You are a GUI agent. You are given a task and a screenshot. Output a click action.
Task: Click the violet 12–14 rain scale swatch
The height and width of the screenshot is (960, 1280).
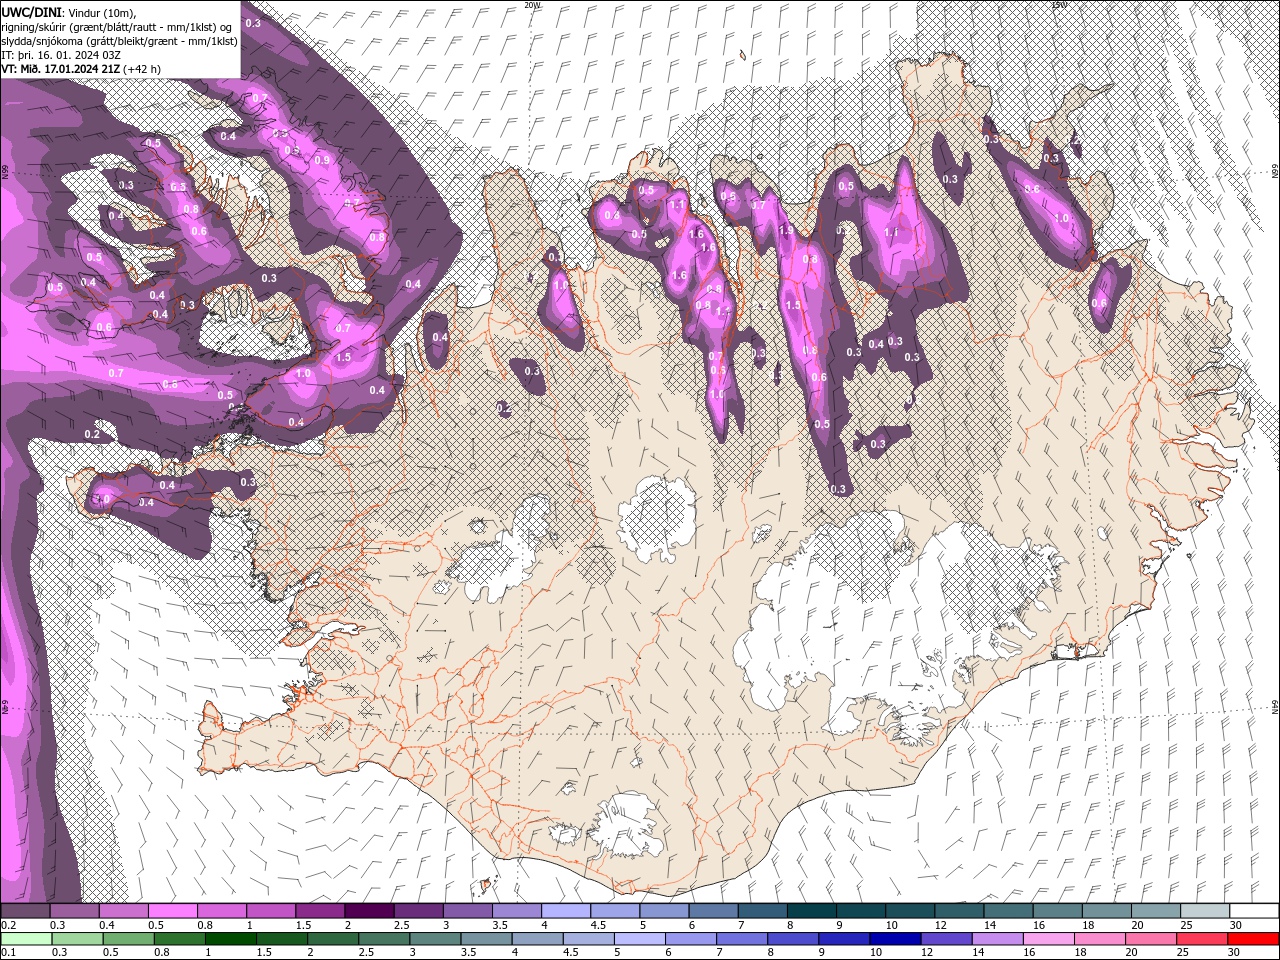947,939
